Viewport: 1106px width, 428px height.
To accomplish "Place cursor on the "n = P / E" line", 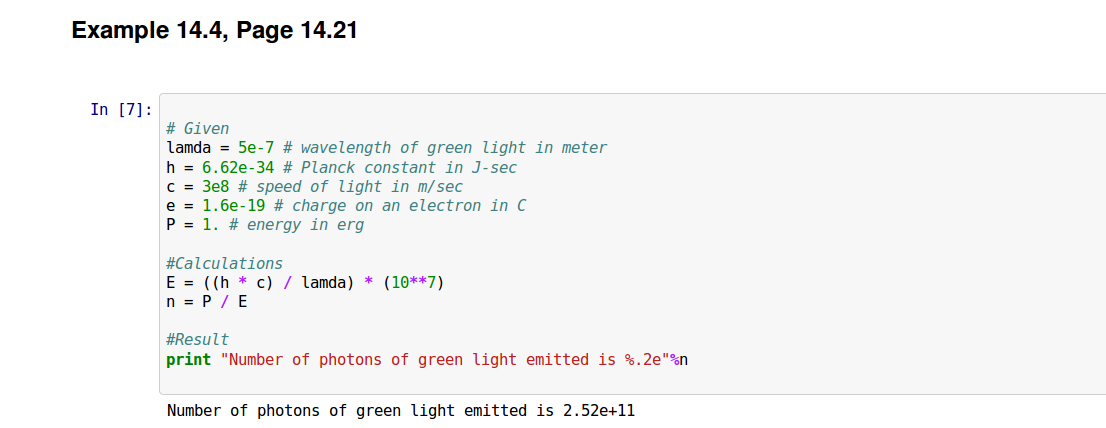I will click(x=207, y=302).
